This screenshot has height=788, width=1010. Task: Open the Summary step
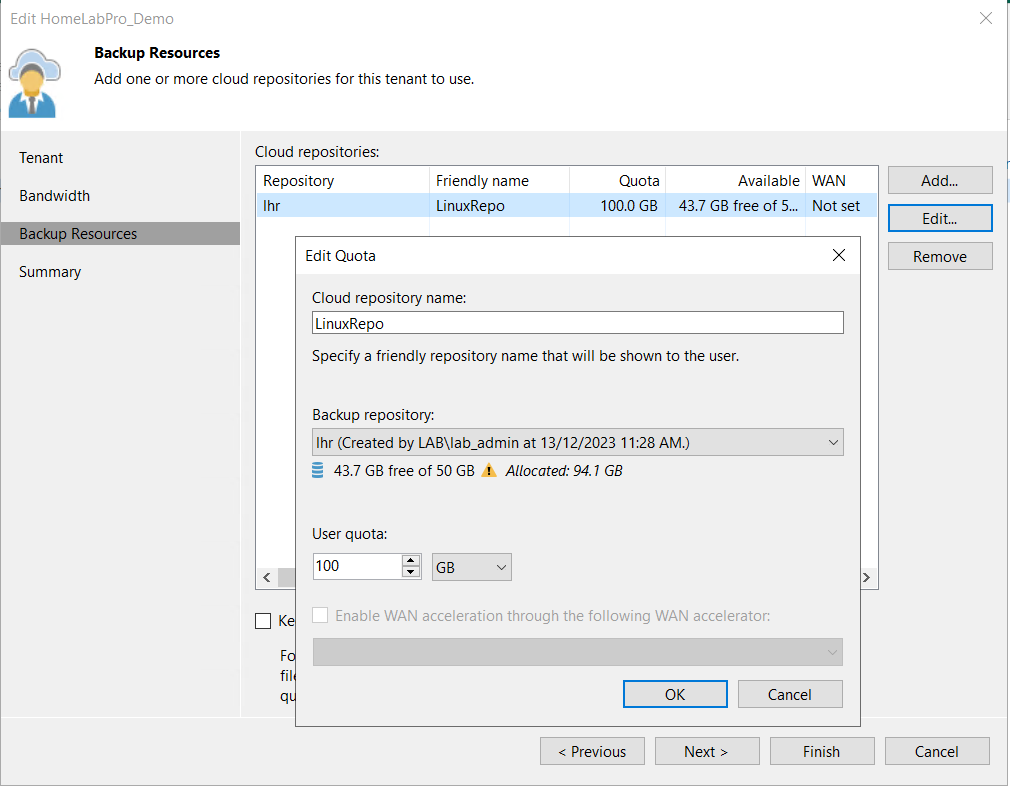pyautogui.click(x=50, y=272)
